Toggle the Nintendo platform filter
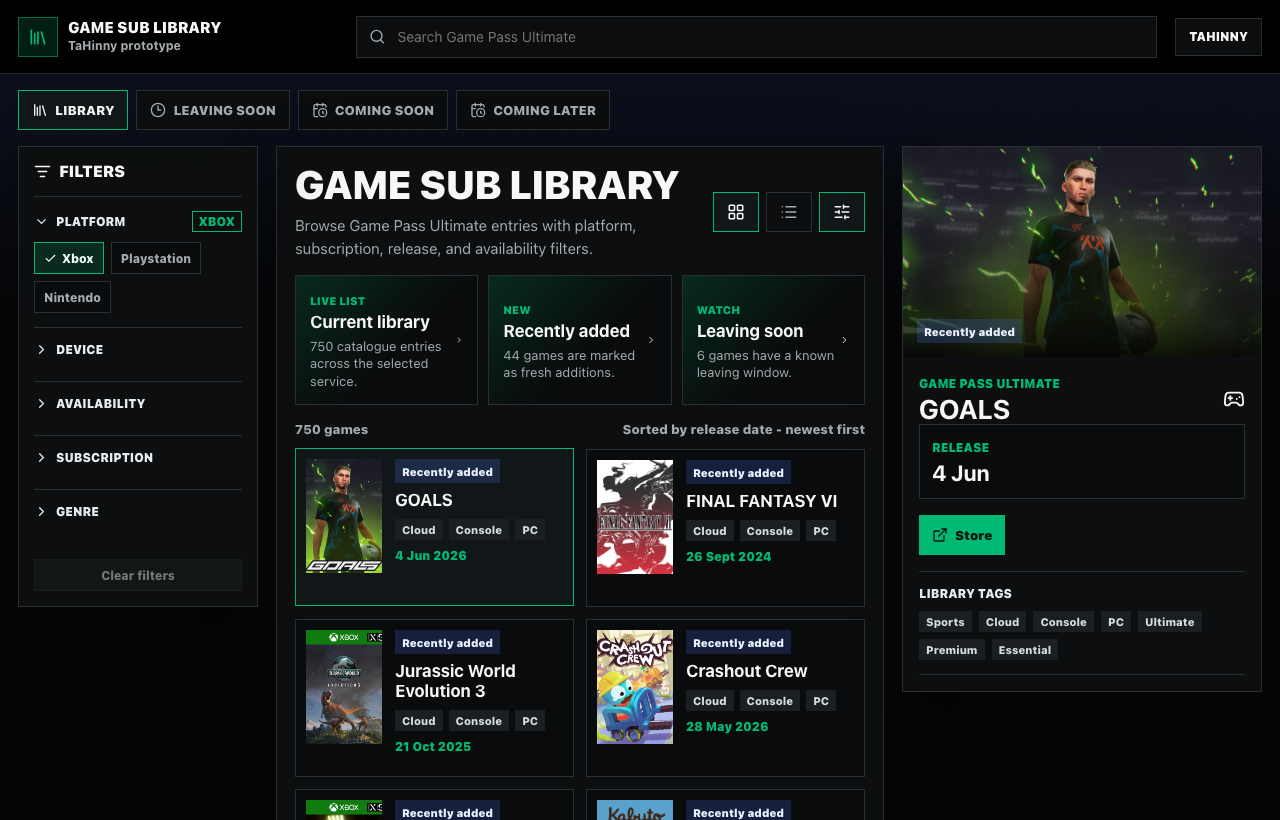1280x820 pixels. [x=72, y=297]
